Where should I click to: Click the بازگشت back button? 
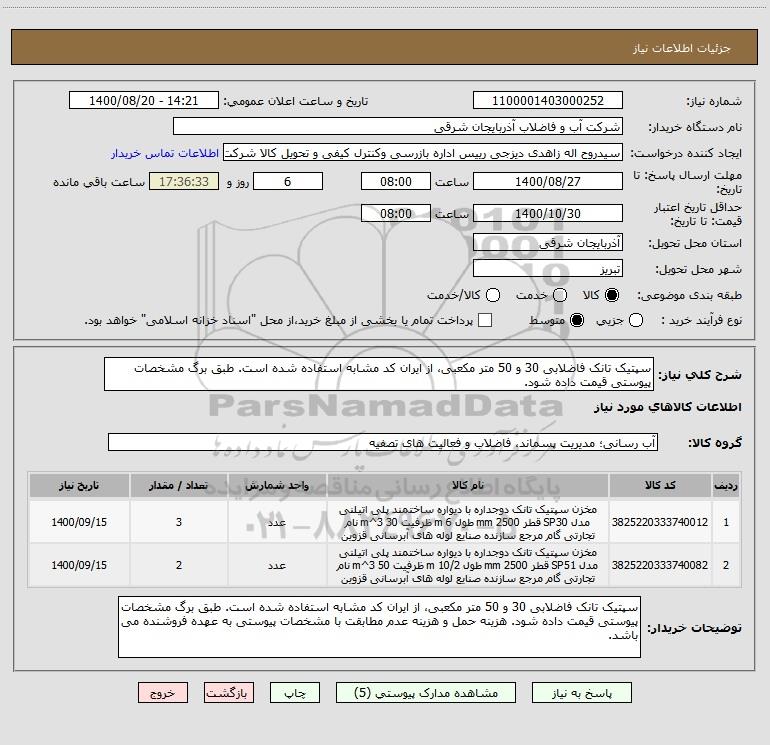point(229,692)
